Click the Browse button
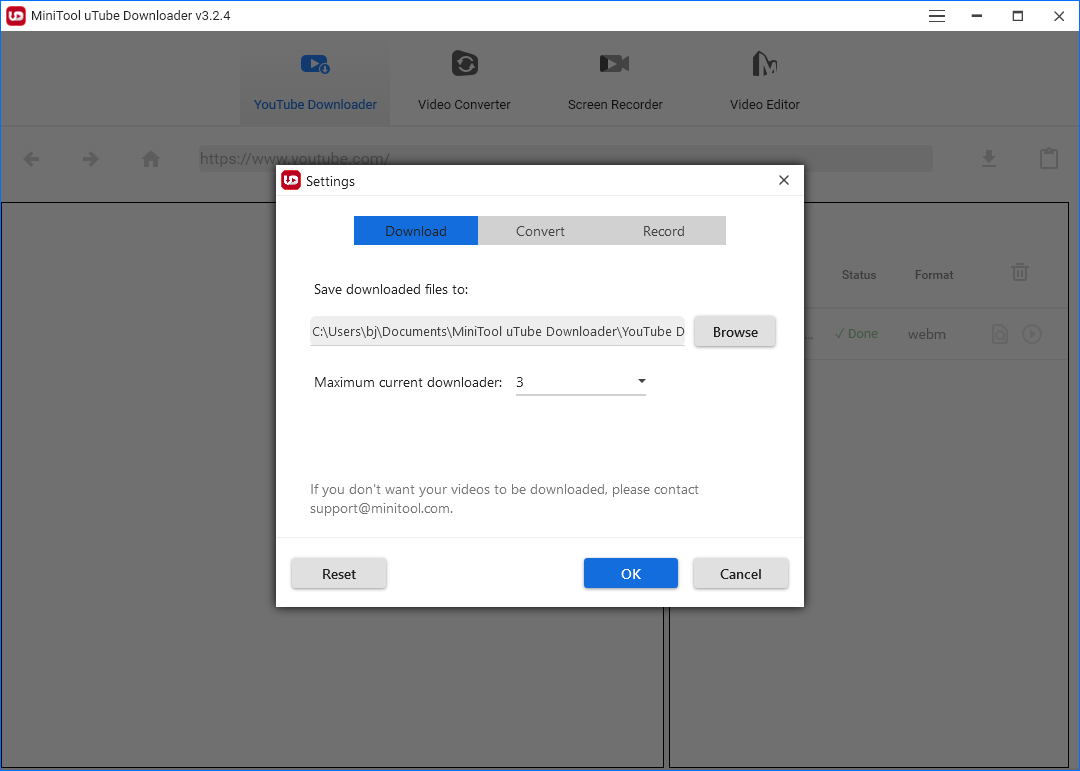1080x771 pixels. pos(735,332)
